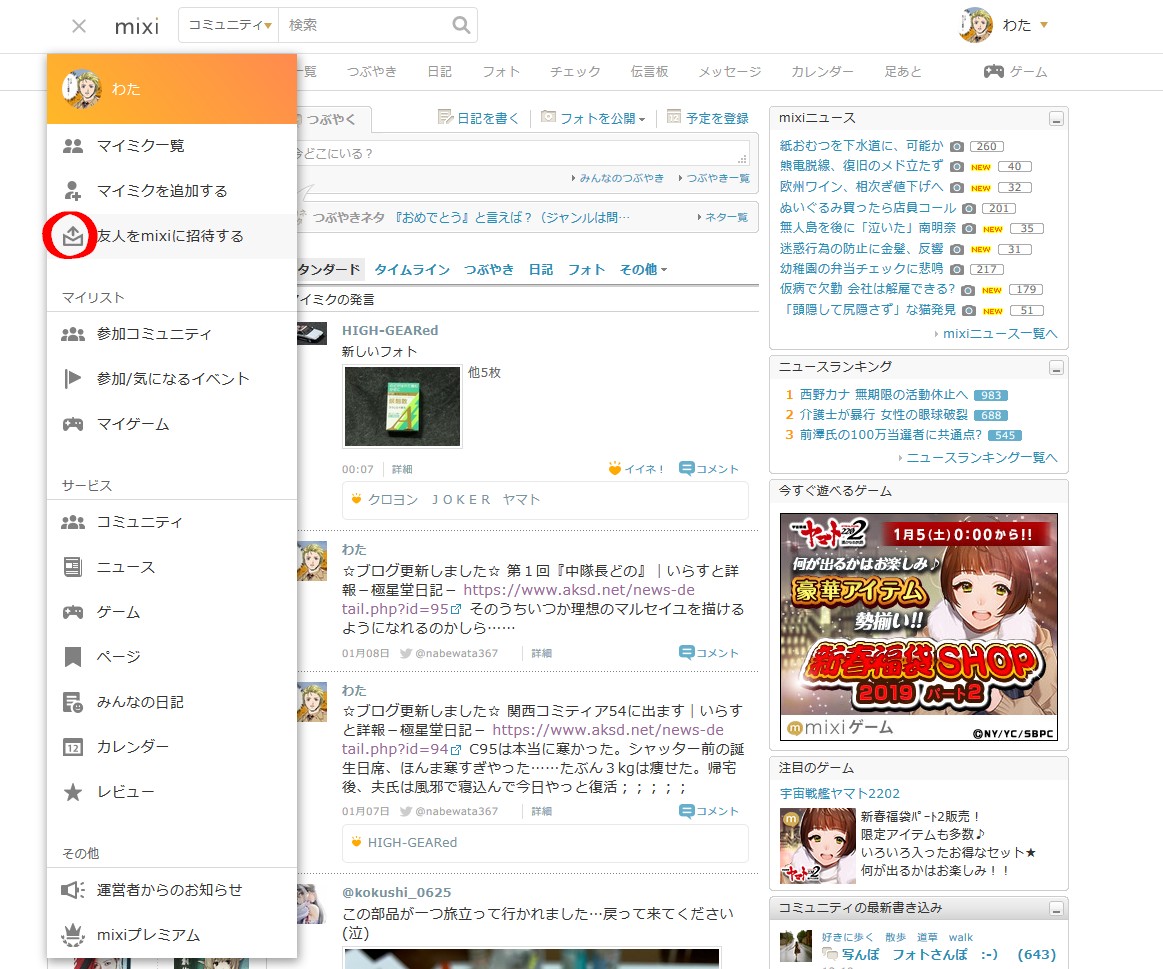
Task: Click the 日記を書く pencil icon
Action: (445, 117)
